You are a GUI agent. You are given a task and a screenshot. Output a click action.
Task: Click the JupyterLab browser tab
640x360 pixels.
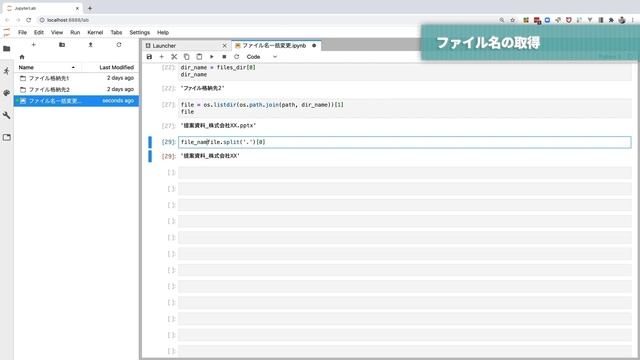point(42,8)
